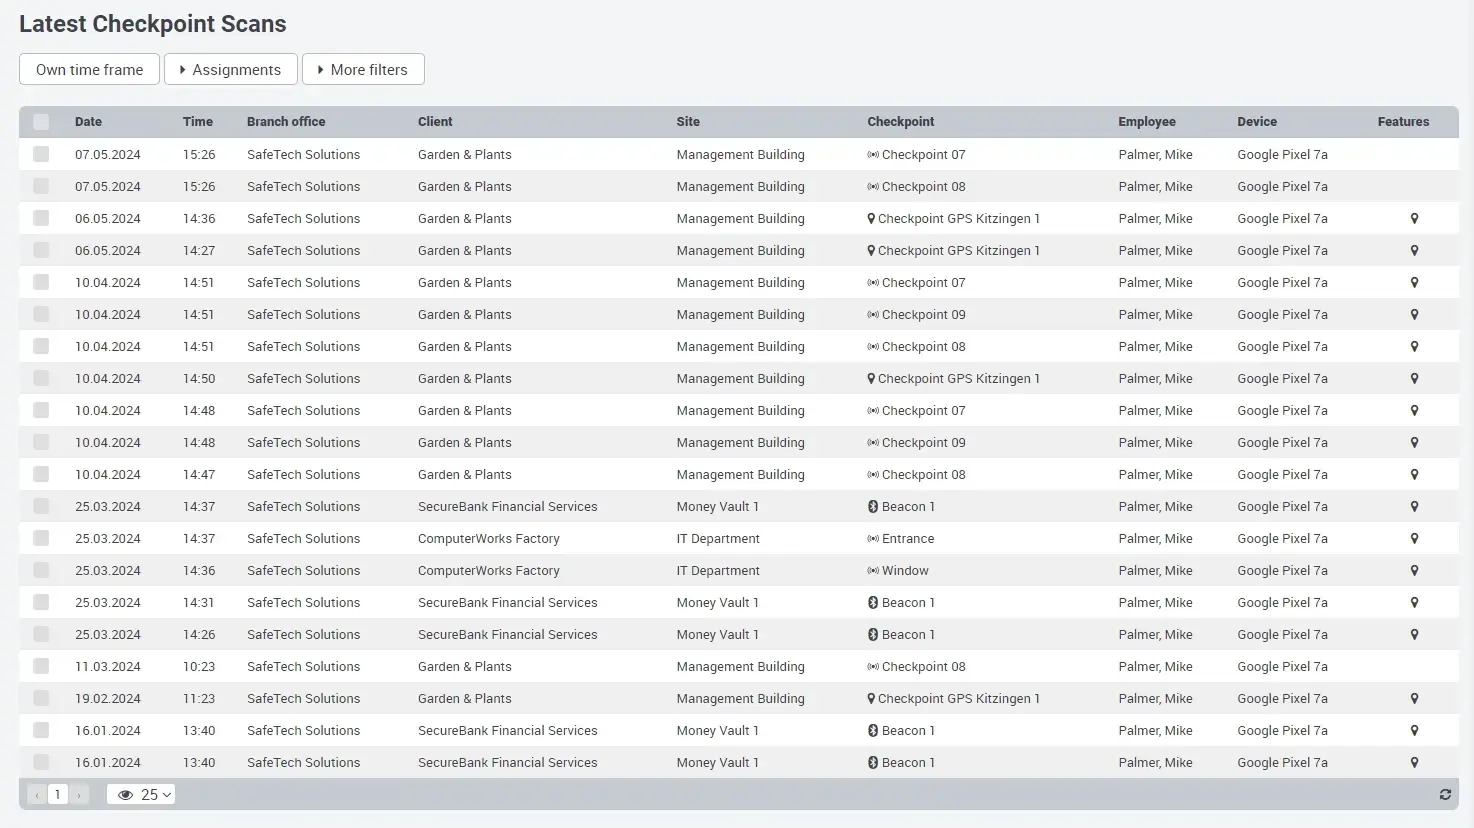Click page number 1 in the pagination

(58, 795)
